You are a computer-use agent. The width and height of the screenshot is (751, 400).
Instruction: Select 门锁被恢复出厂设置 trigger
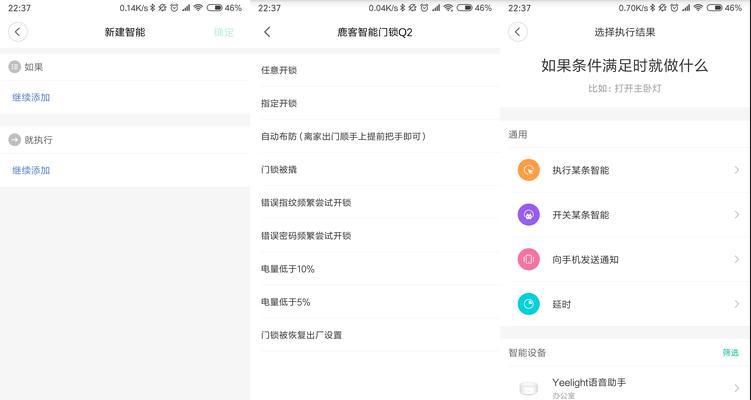point(375,335)
